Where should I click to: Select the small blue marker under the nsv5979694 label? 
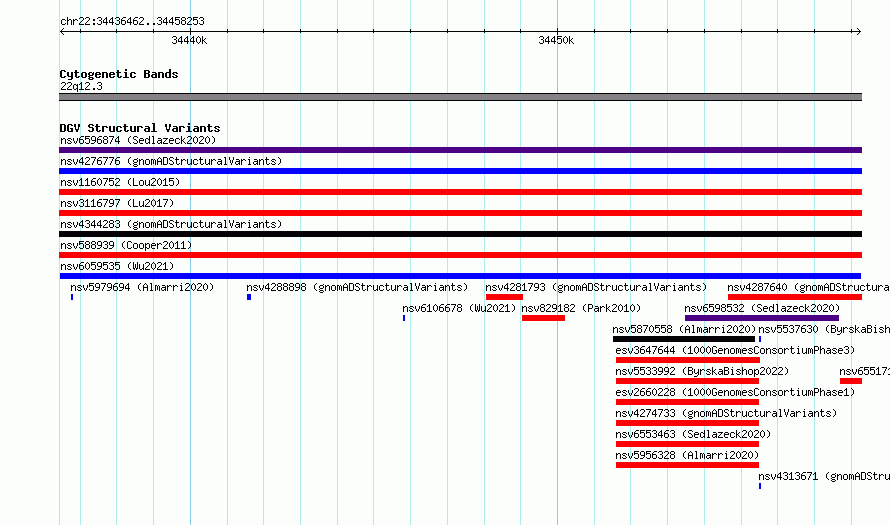tap(72, 297)
